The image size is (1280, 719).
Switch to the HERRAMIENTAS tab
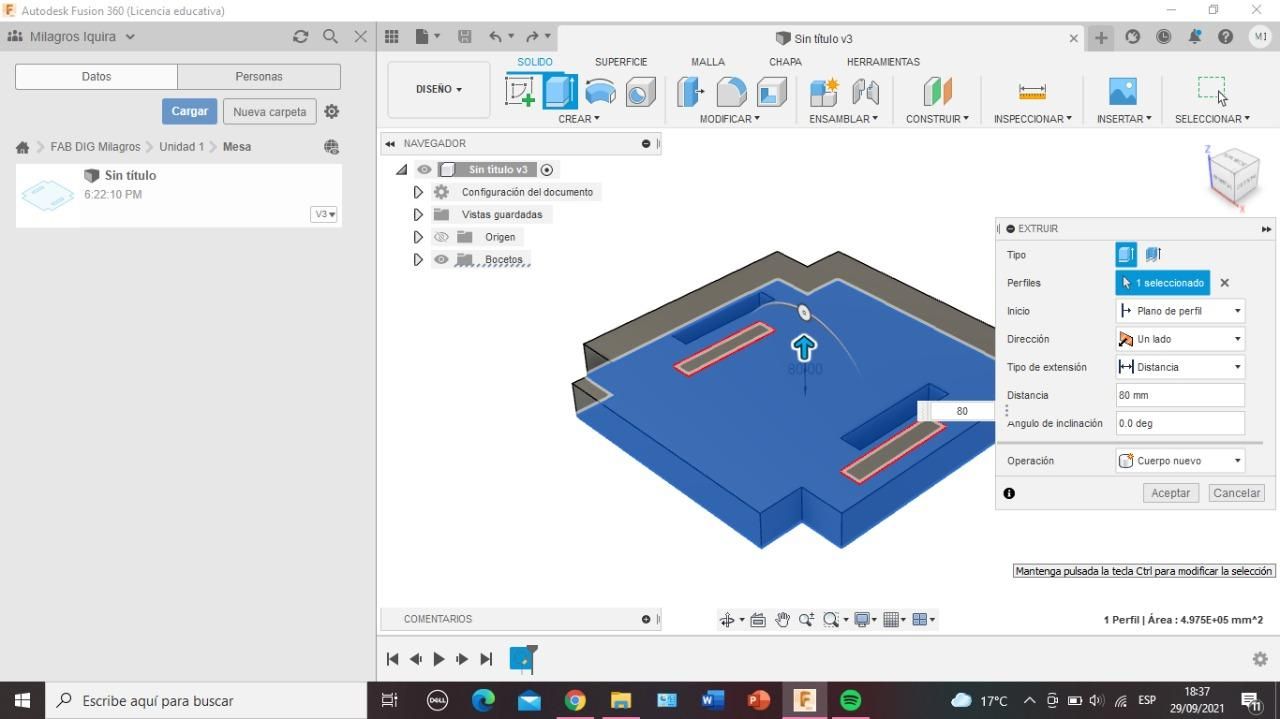click(883, 62)
